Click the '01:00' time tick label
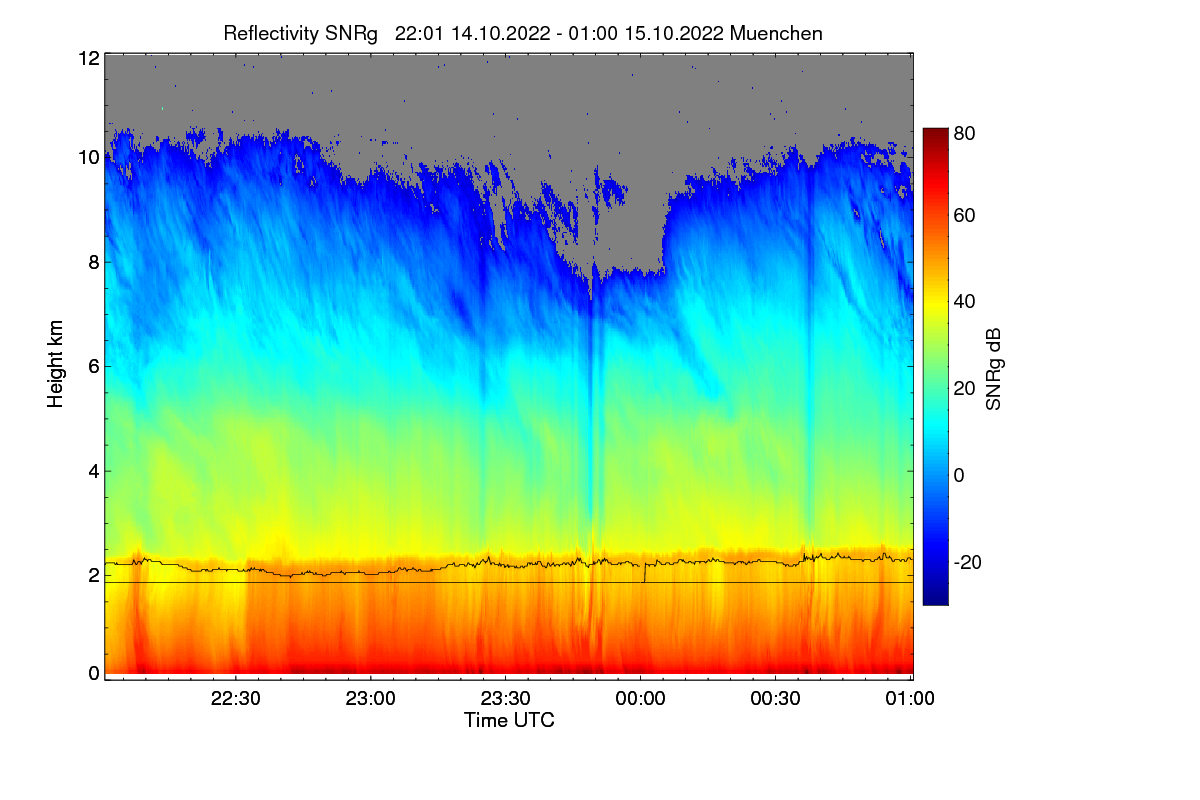Viewport: 1200px width, 800px height. (910, 700)
